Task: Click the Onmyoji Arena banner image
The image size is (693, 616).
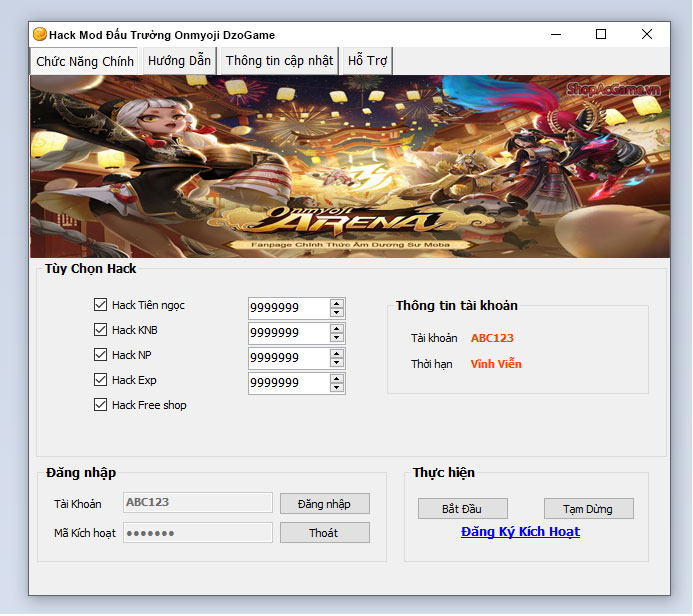Action: click(350, 167)
